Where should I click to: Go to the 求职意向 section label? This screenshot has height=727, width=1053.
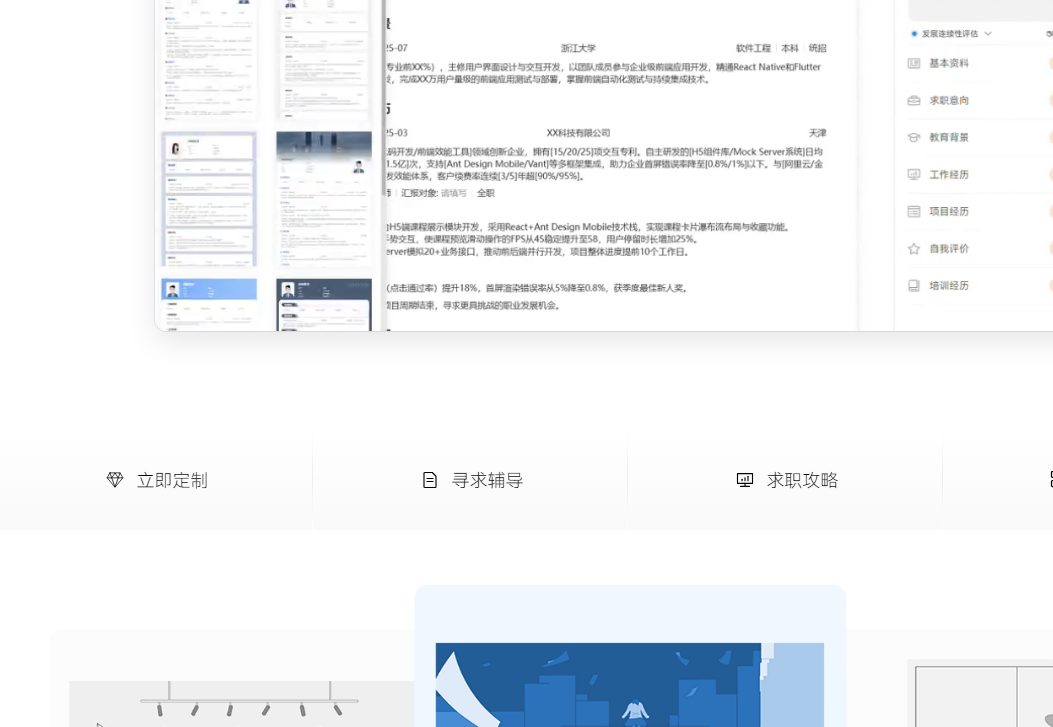click(948, 100)
